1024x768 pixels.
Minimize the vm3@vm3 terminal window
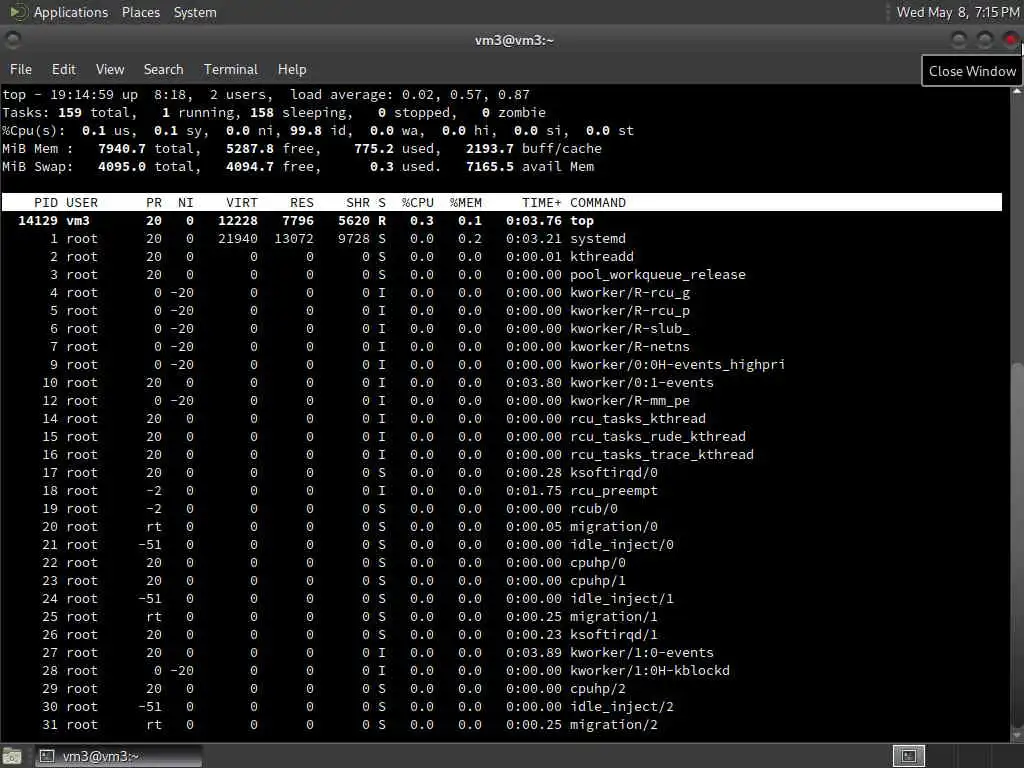(959, 40)
